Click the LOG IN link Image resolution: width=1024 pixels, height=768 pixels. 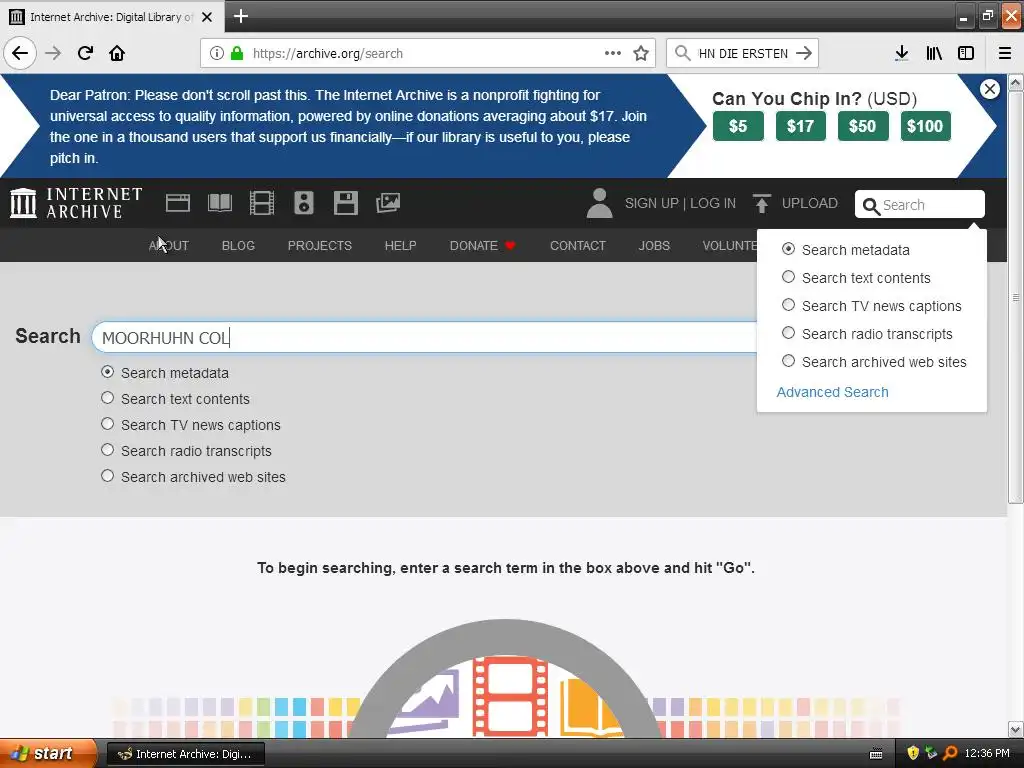(x=712, y=203)
